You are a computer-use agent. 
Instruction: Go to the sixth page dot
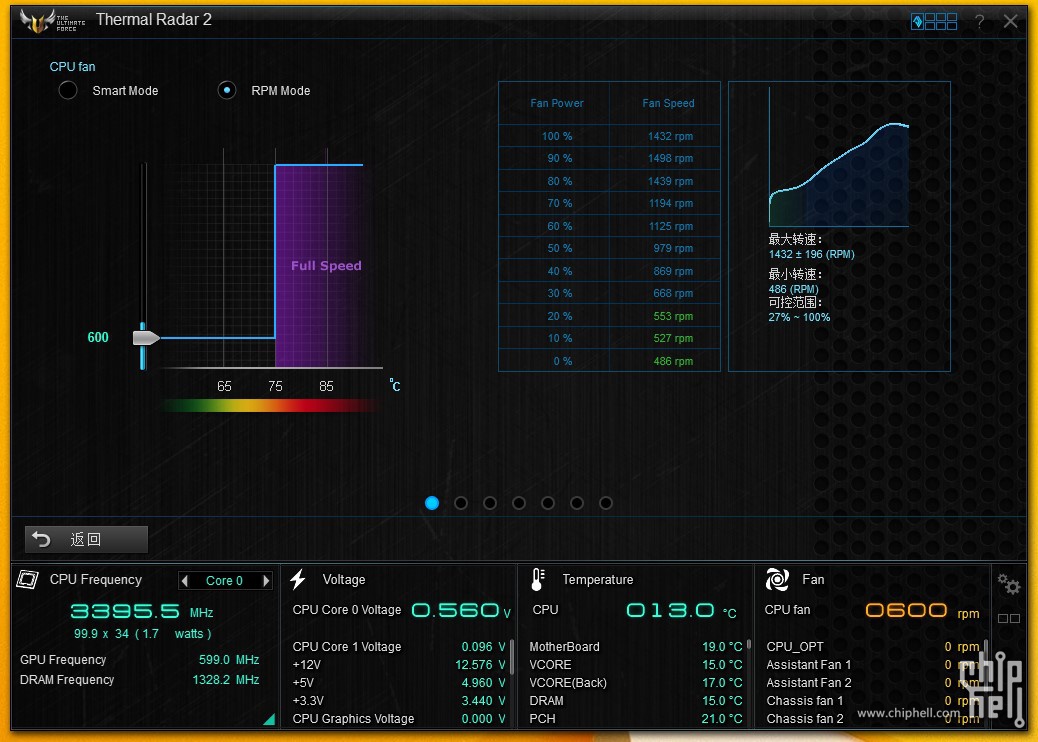click(577, 503)
